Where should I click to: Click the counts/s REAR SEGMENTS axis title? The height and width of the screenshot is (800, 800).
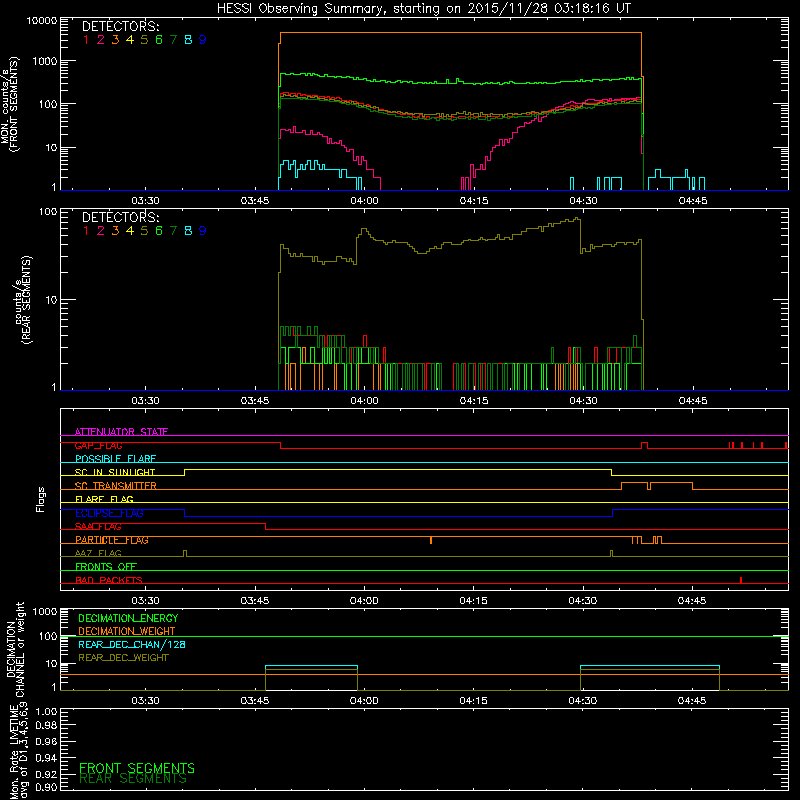point(23,300)
